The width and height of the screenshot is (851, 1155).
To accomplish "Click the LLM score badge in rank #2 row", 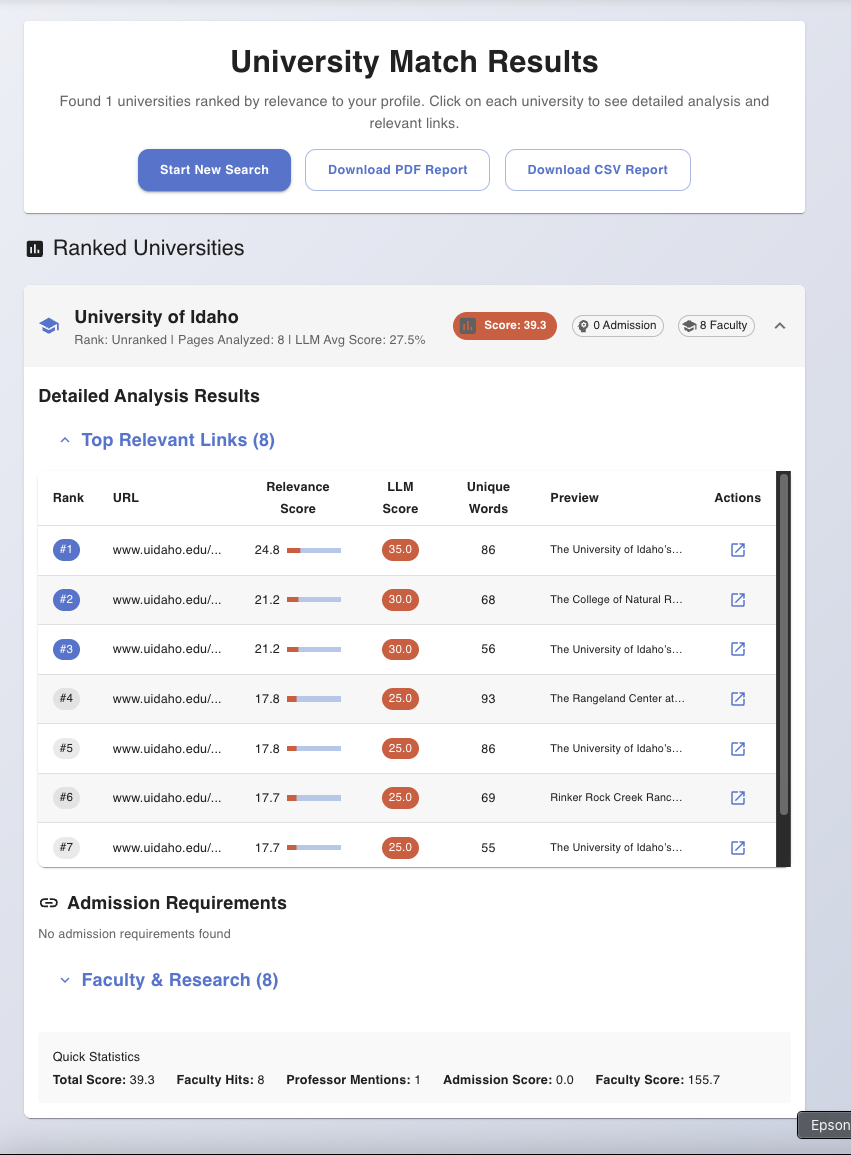I will click(400, 600).
